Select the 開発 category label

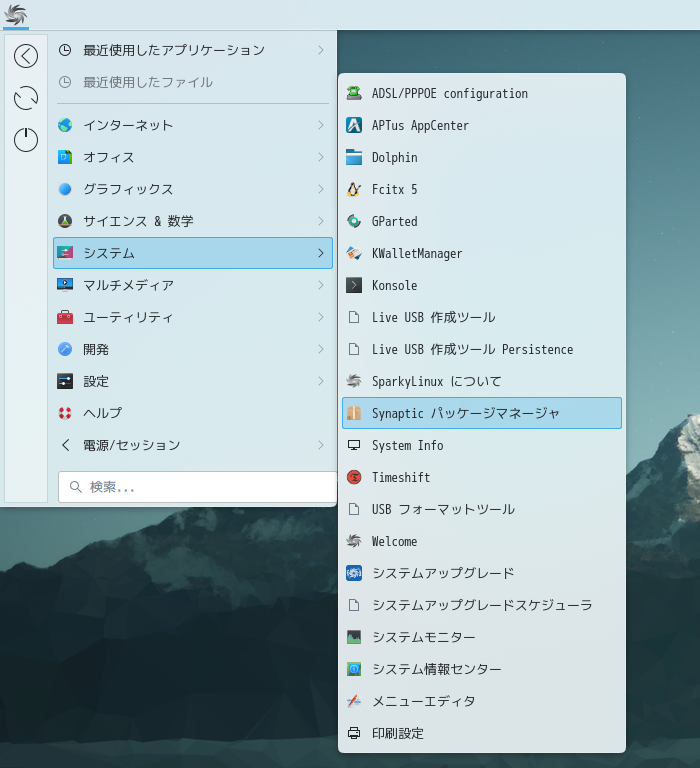(96, 349)
